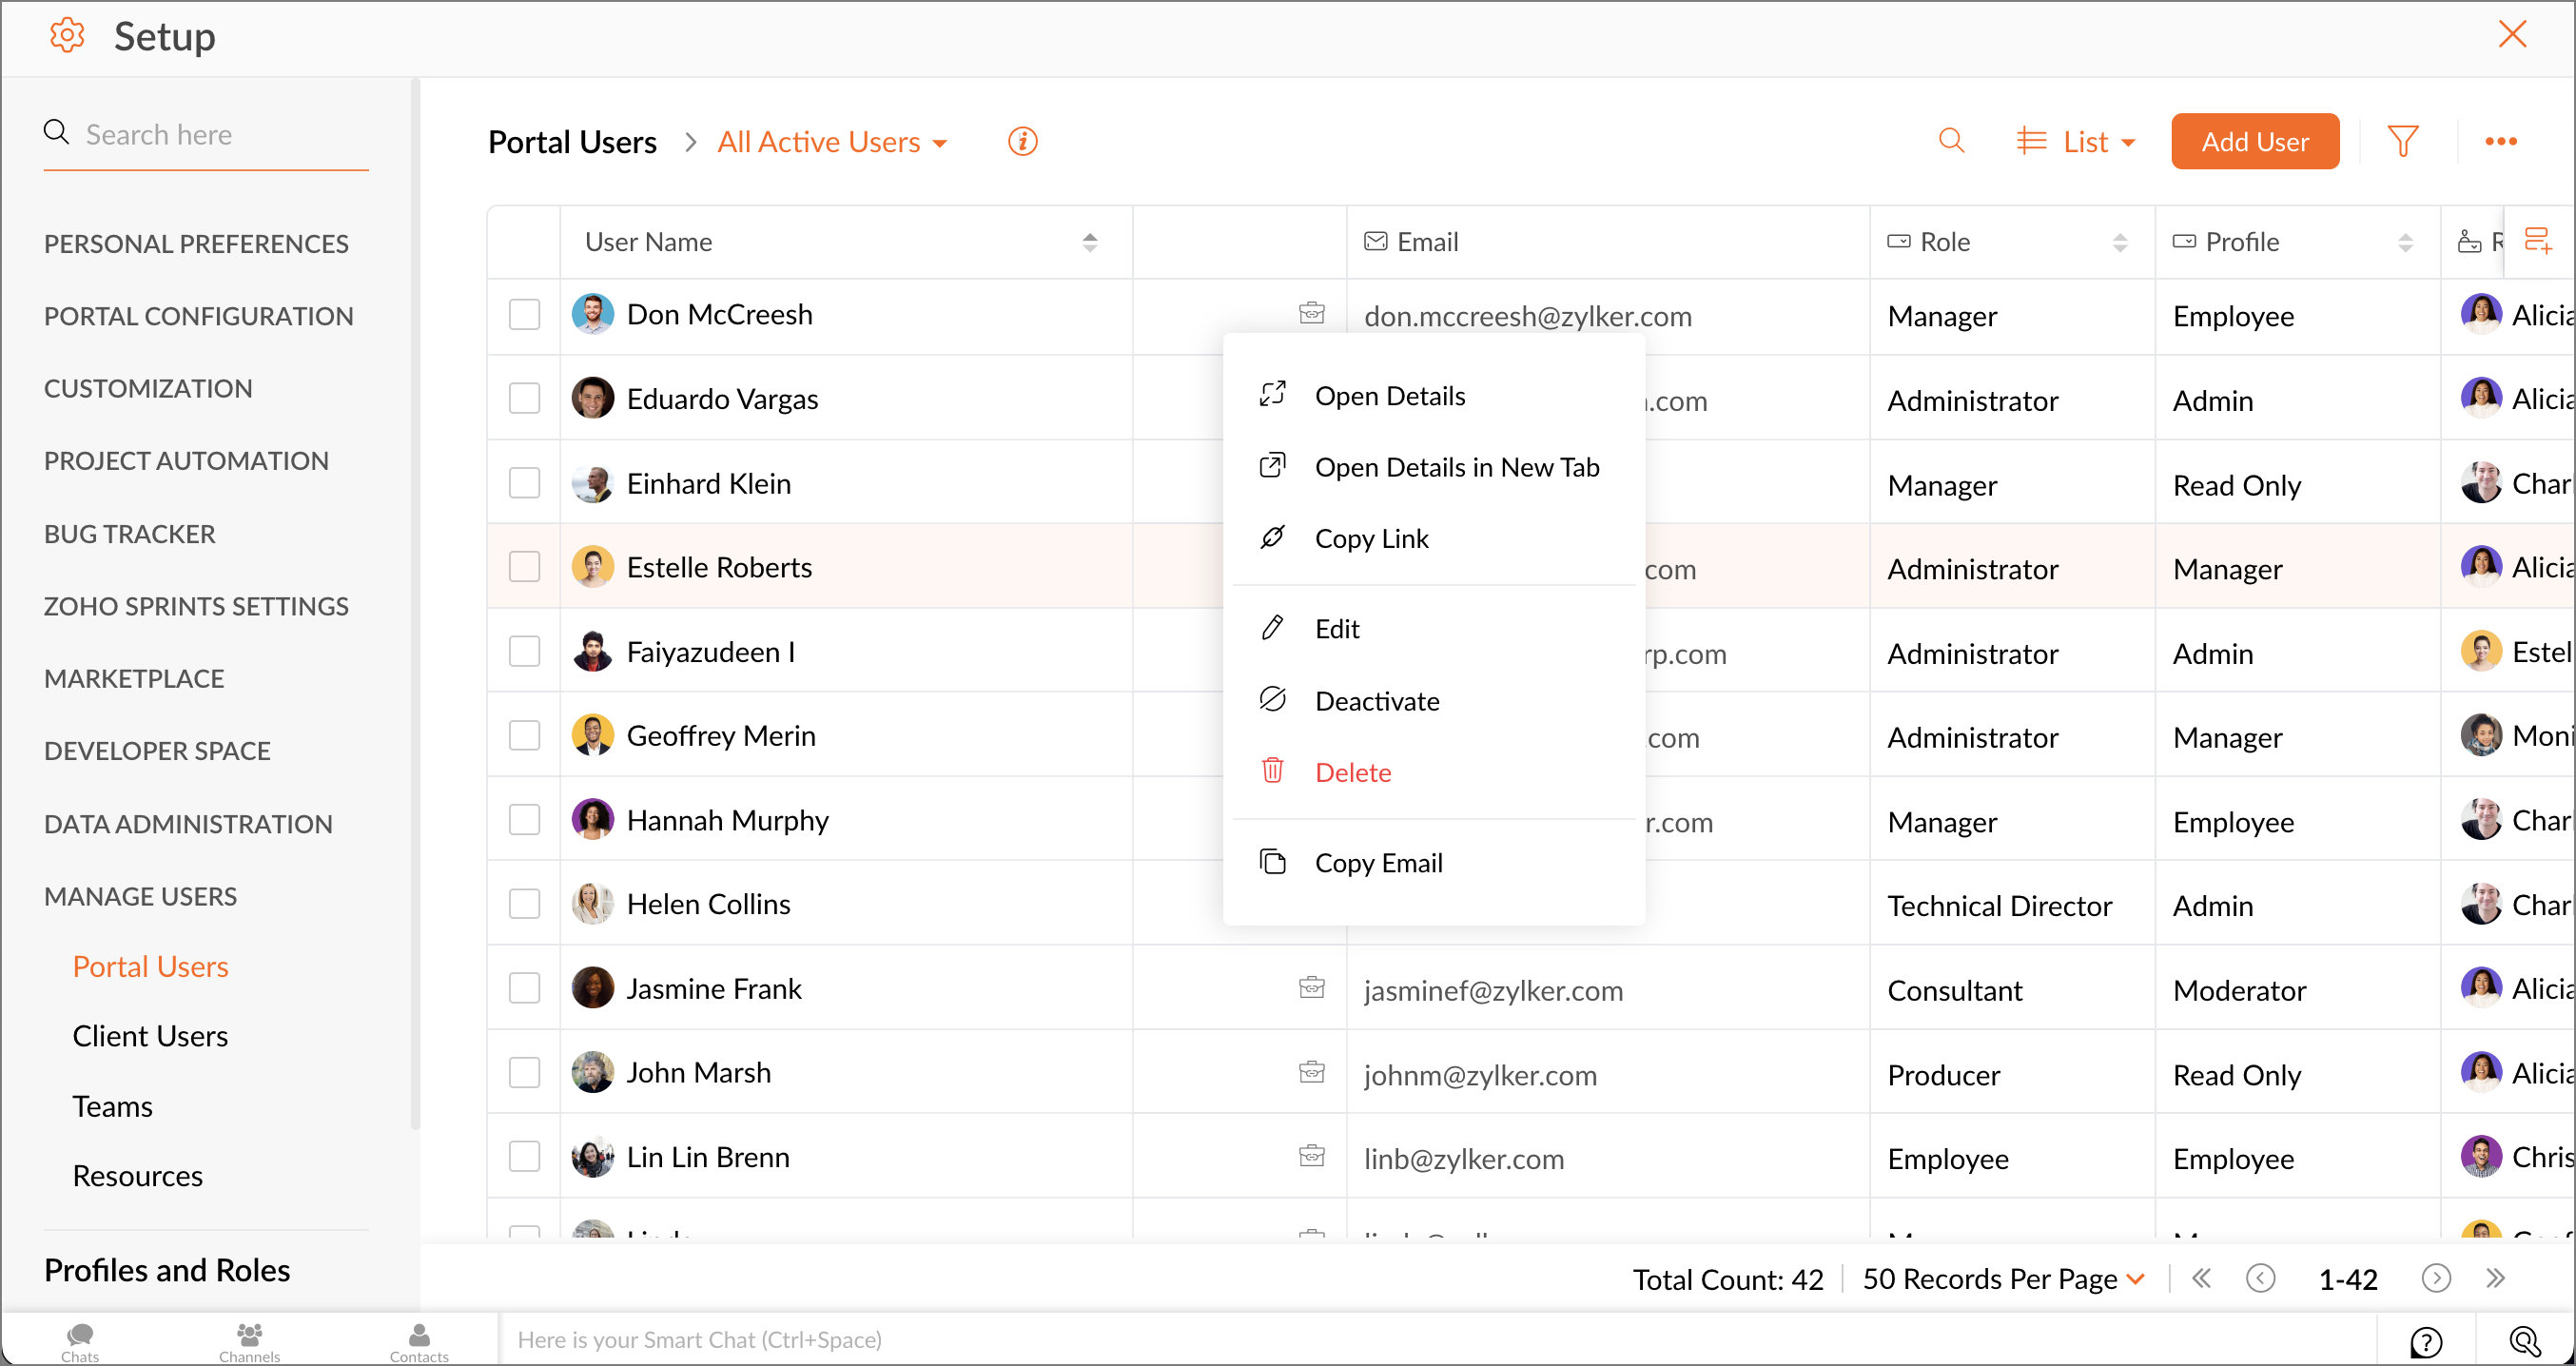
Task: Open the help question mark icon
Action: 2426,1340
